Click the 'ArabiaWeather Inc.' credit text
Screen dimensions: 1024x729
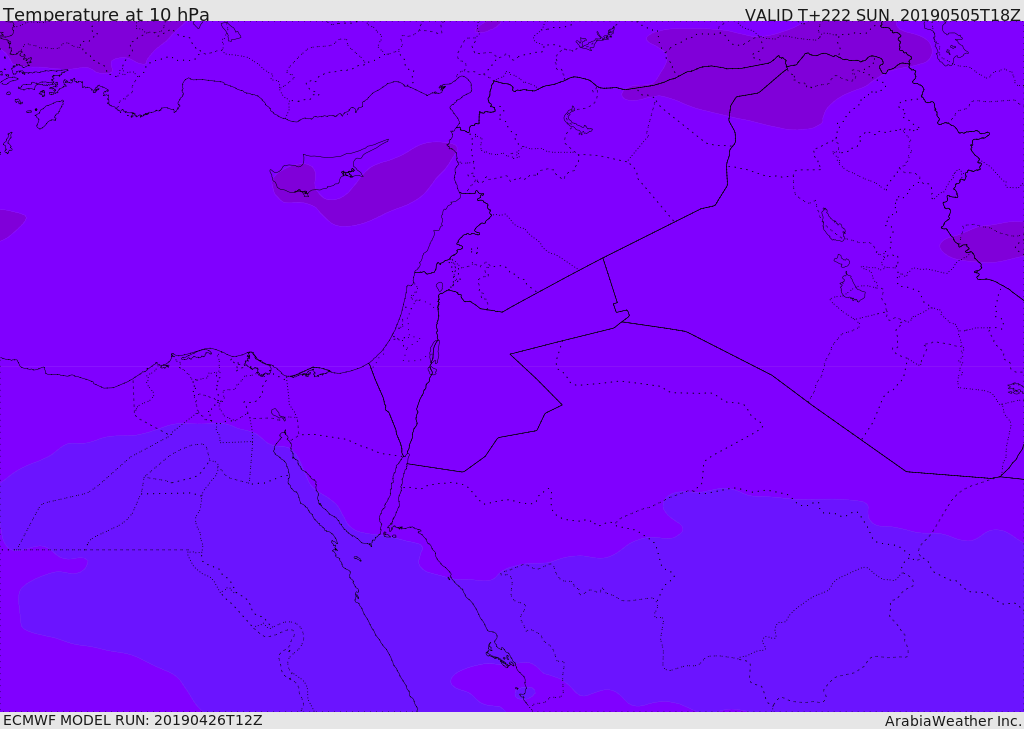pyautogui.click(x=953, y=721)
